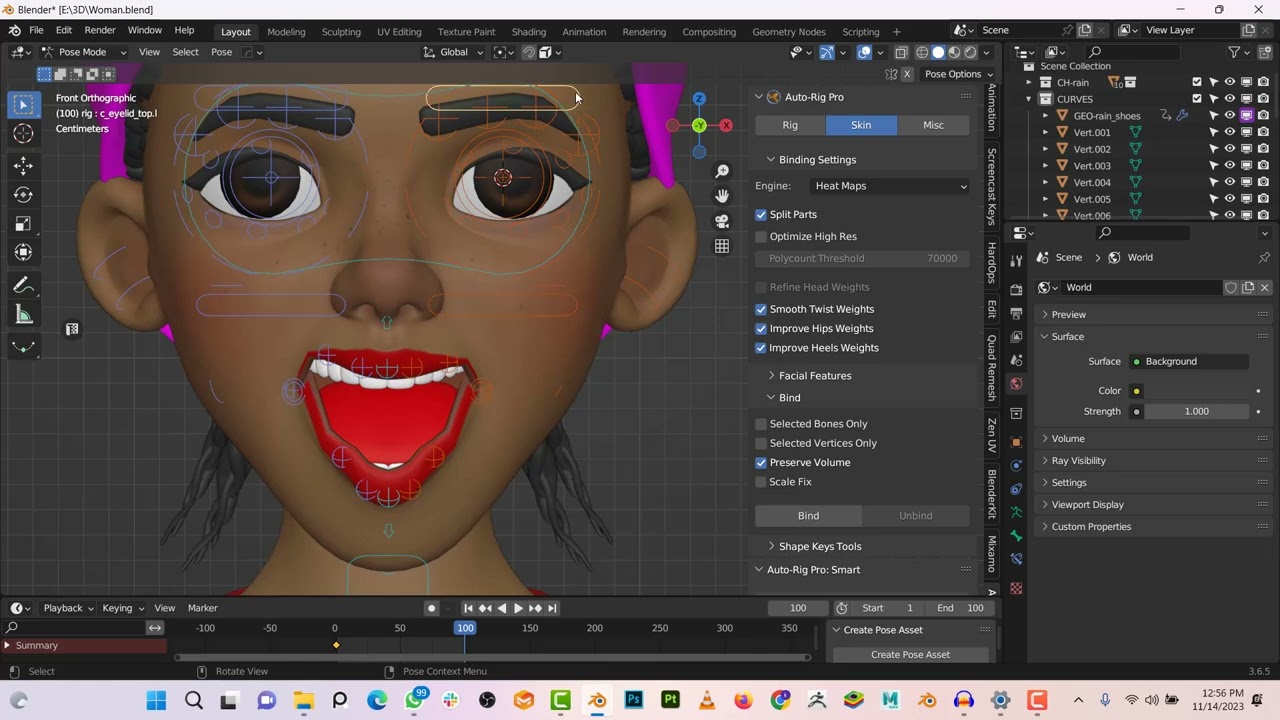Switch to wireframe viewport shading
Viewport: 1280px width, 720px height.
pyautogui.click(x=922, y=52)
